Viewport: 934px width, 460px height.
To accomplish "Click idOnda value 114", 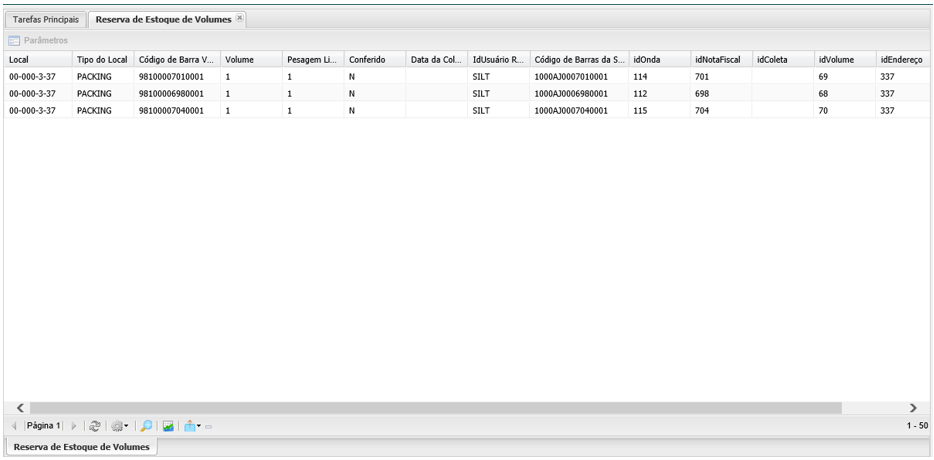I will pyautogui.click(x=640, y=76).
